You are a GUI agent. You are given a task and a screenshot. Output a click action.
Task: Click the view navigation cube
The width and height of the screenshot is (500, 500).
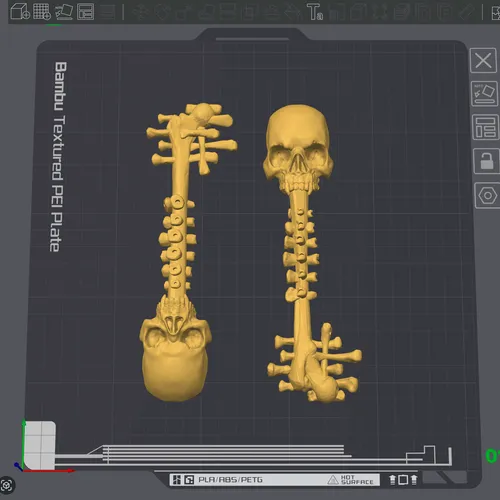pos(39,445)
